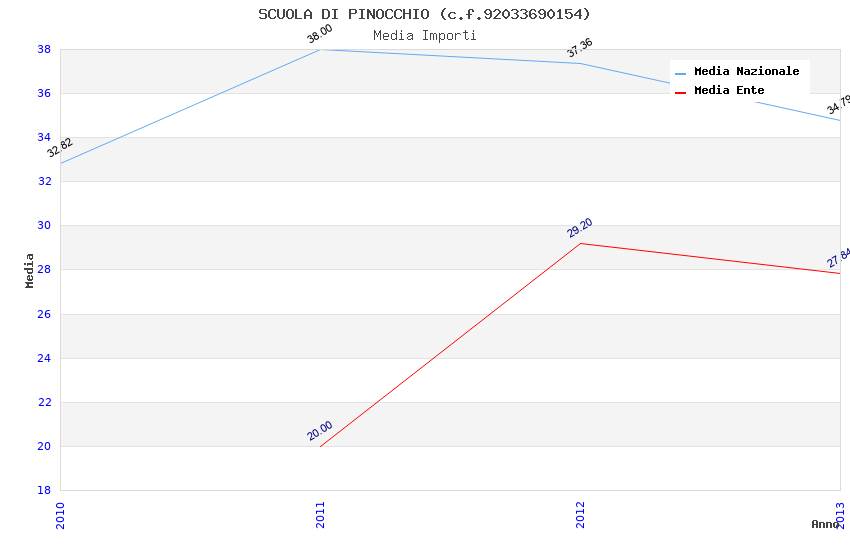Select the Media Nazionale legend label
This screenshot has width=850, height=550.
[746, 72]
